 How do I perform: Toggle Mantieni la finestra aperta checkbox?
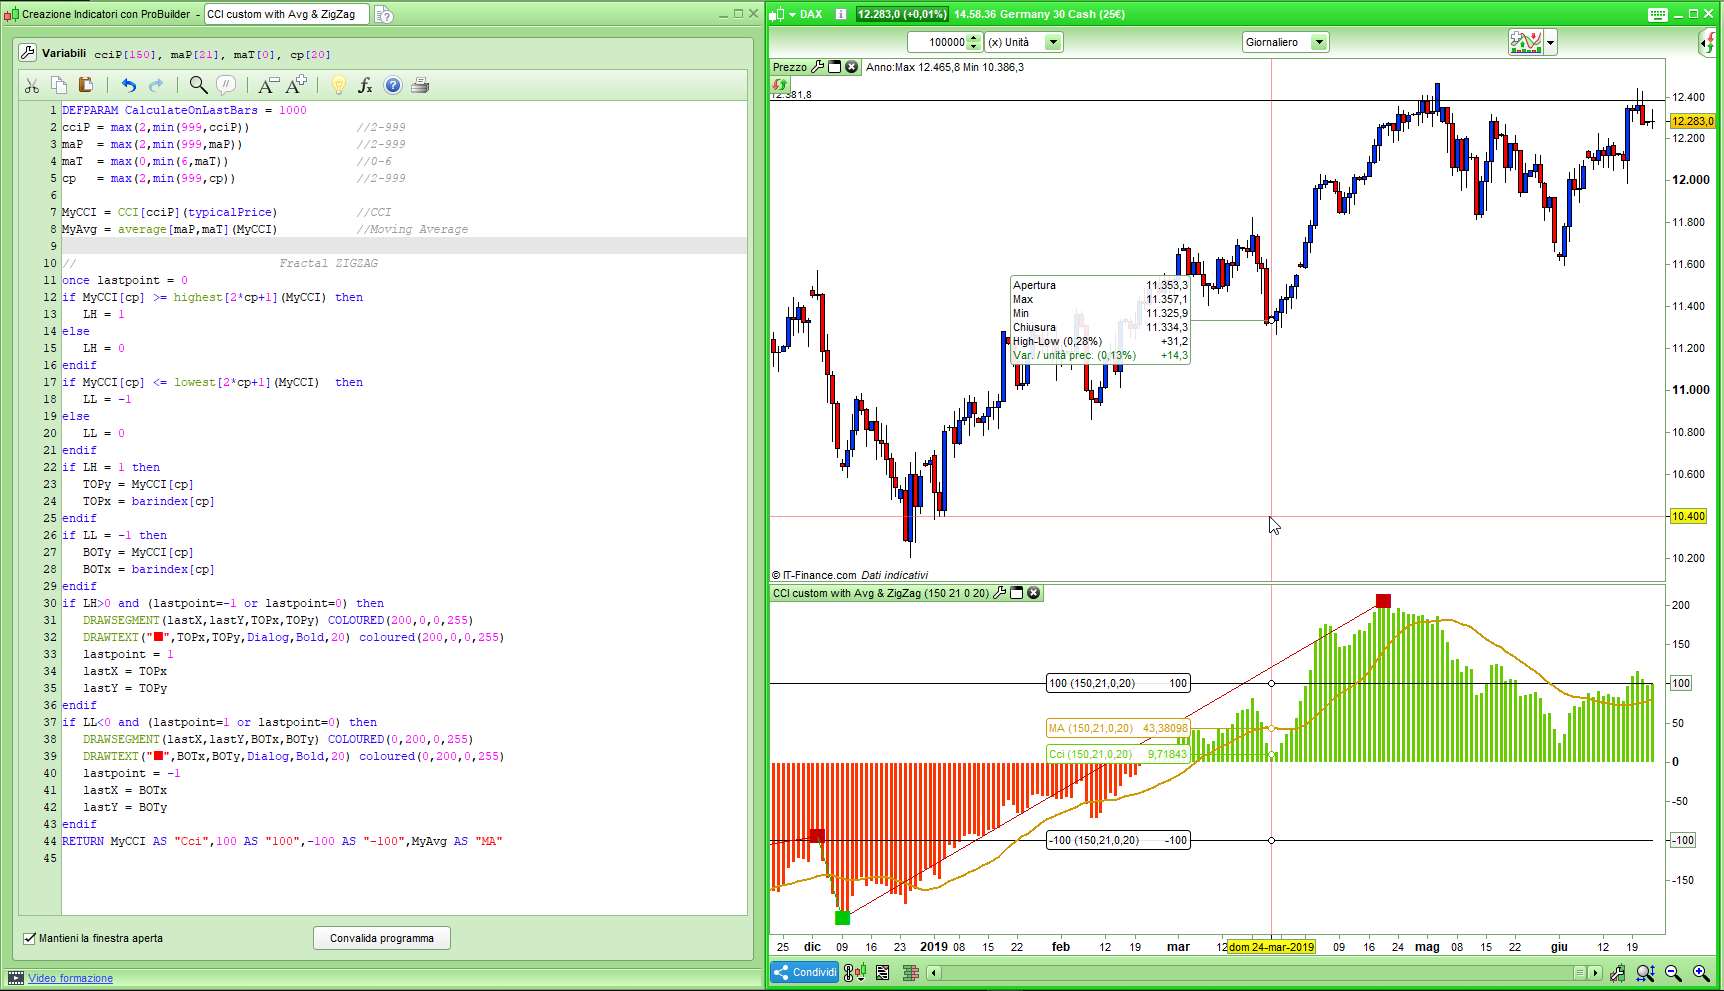click(29, 938)
